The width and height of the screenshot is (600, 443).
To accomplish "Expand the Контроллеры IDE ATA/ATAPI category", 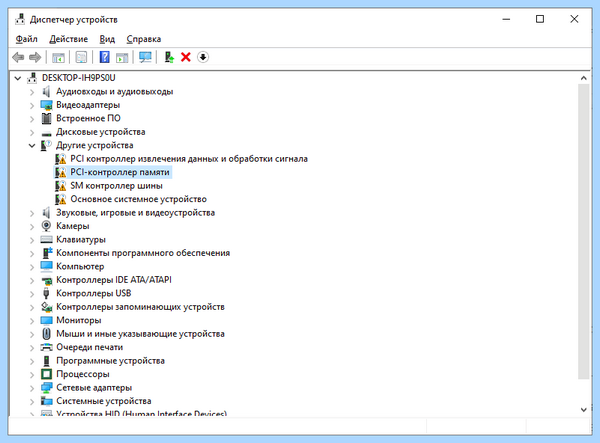I will point(32,280).
